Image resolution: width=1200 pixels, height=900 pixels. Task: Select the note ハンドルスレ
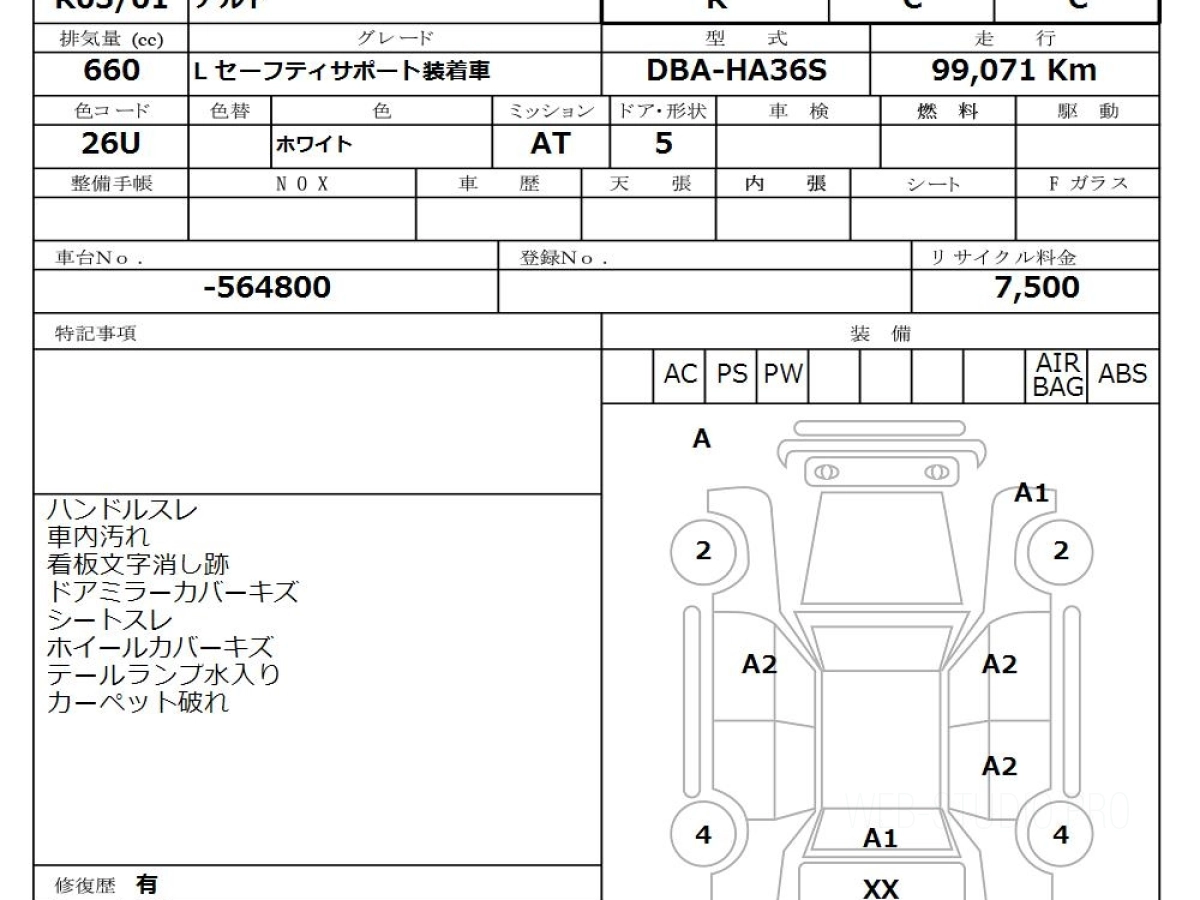click(x=122, y=510)
